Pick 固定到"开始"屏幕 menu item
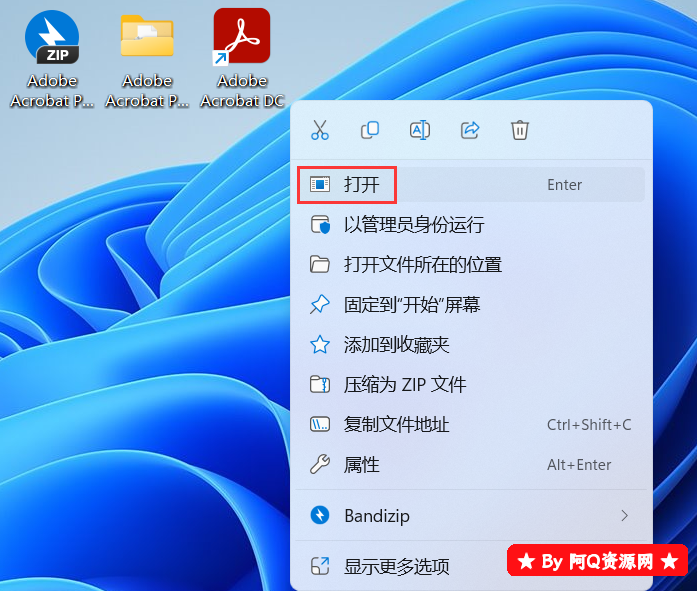The image size is (697, 591). click(471, 305)
